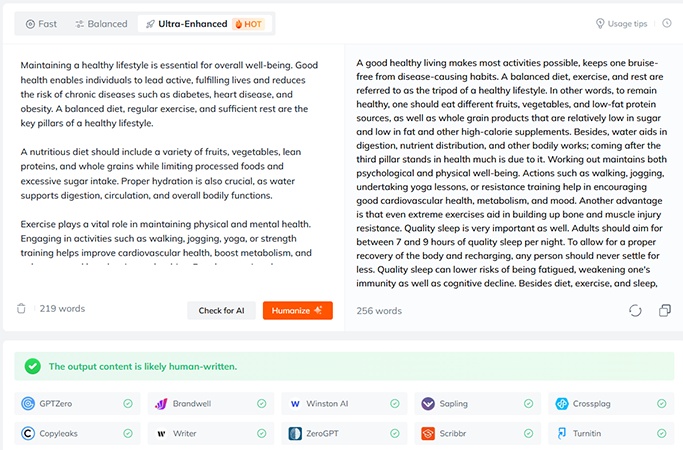
Task: Click the regenerate output icon
Action: (635, 311)
